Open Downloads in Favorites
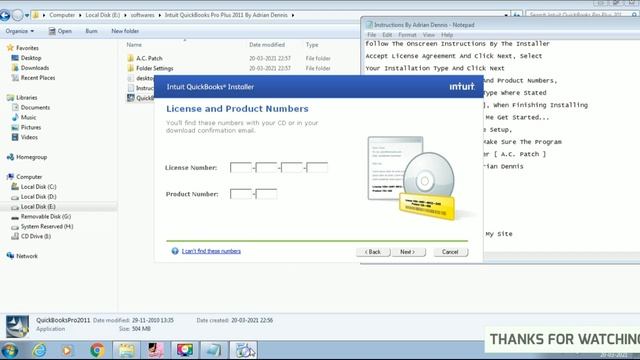The height and width of the screenshot is (360, 640). pyautogui.click(x=35, y=68)
